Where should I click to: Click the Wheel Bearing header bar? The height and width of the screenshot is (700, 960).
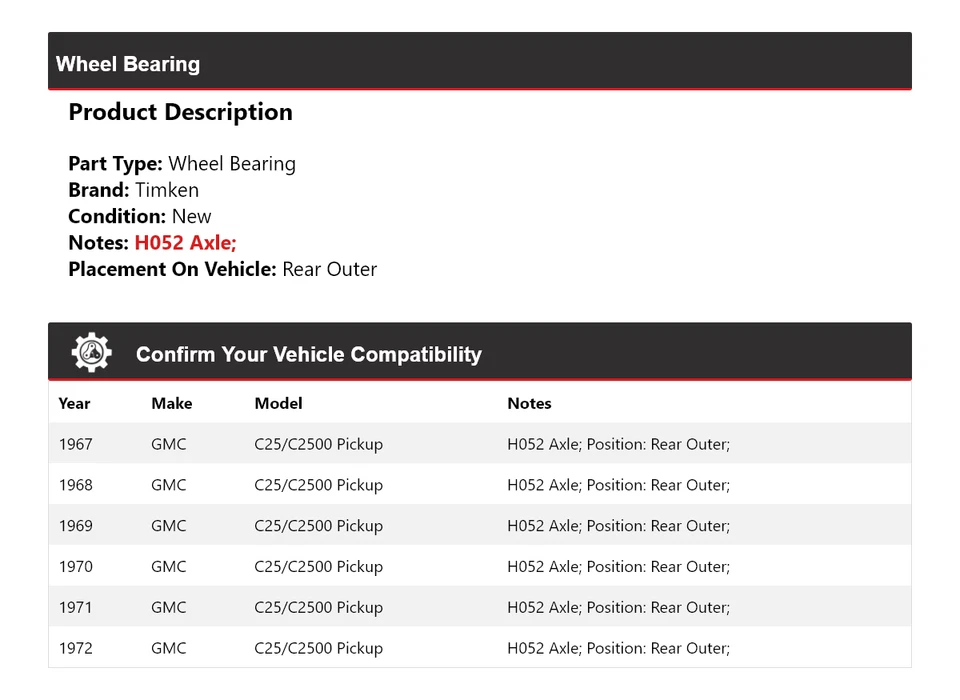480,64
